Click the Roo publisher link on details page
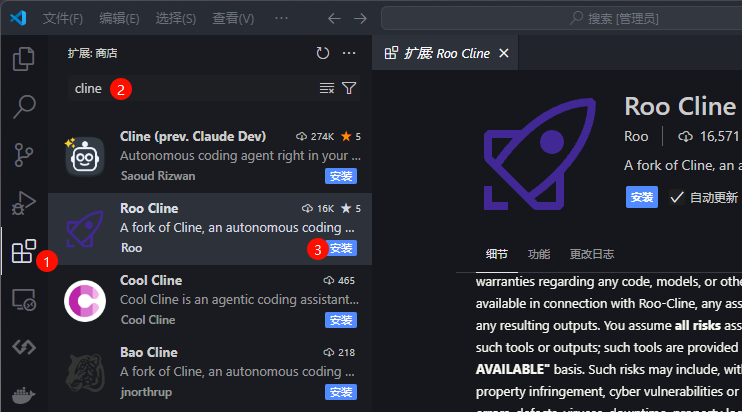742x412 pixels. 636,137
